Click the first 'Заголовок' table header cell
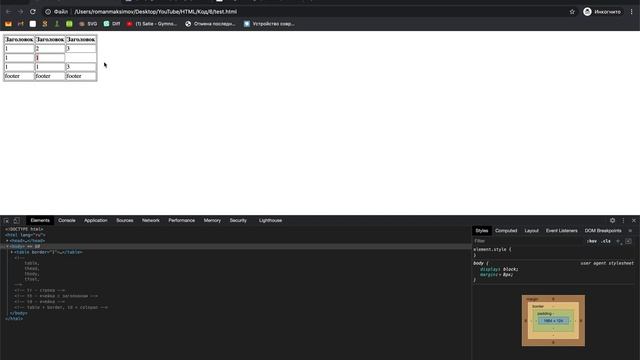The image size is (640, 360). click(x=19, y=40)
